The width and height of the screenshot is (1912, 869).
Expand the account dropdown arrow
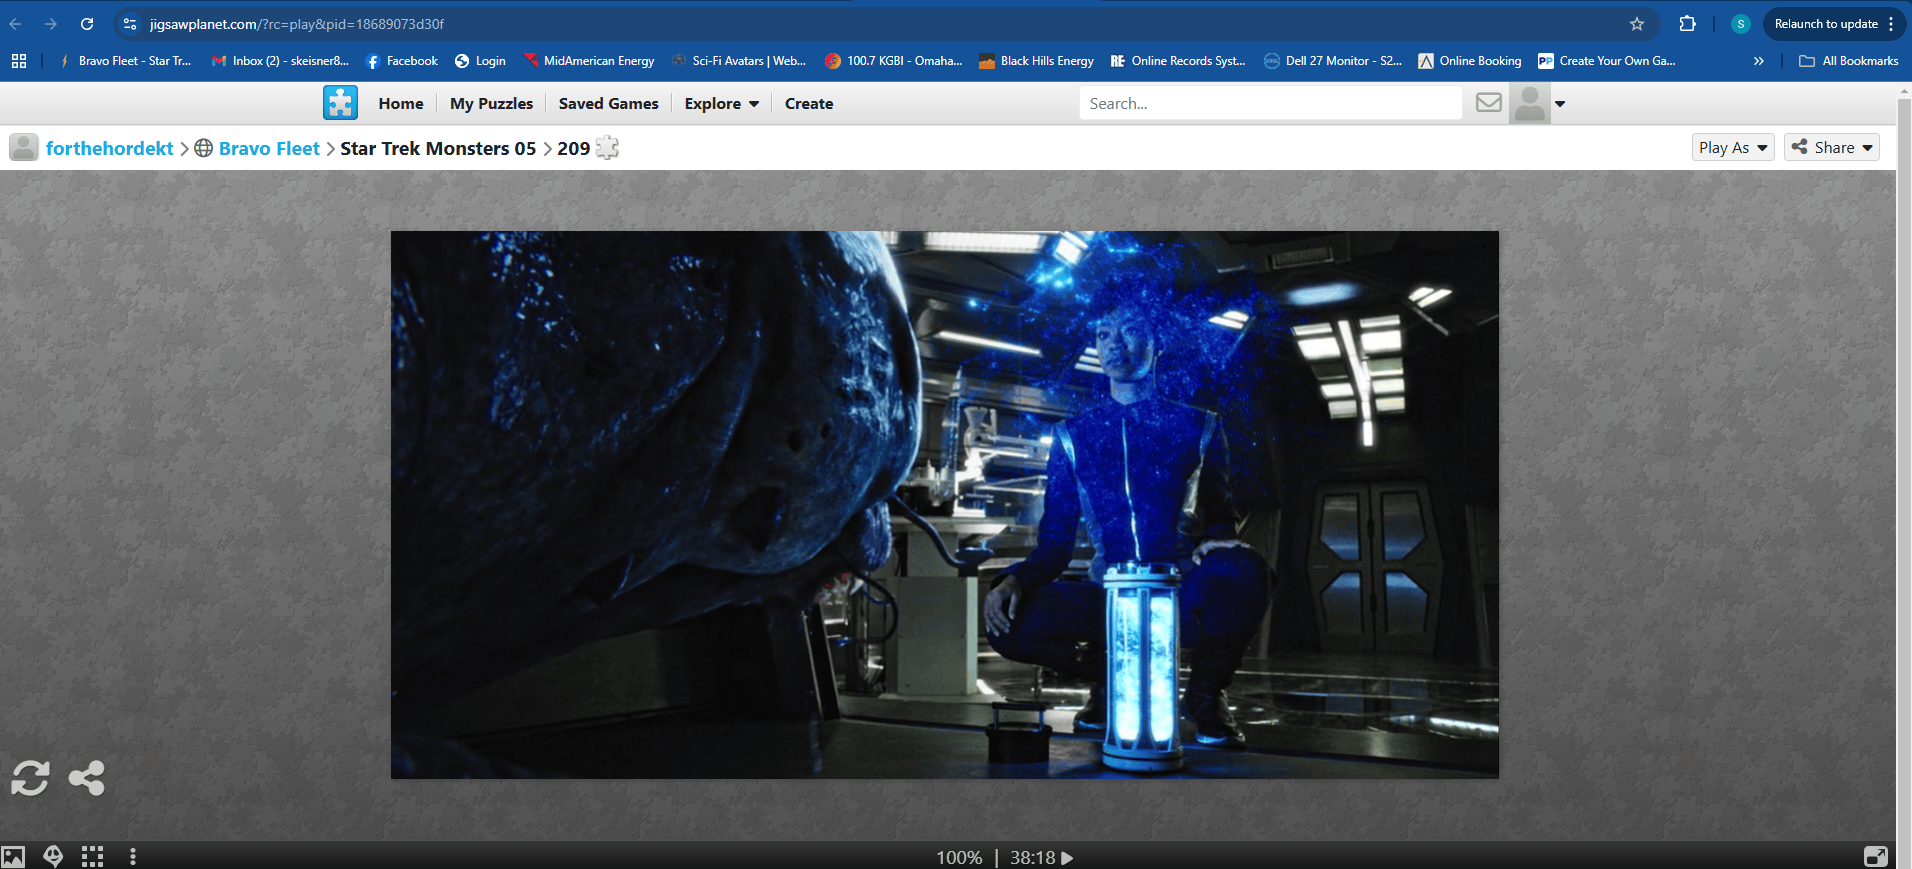(x=1560, y=104)
